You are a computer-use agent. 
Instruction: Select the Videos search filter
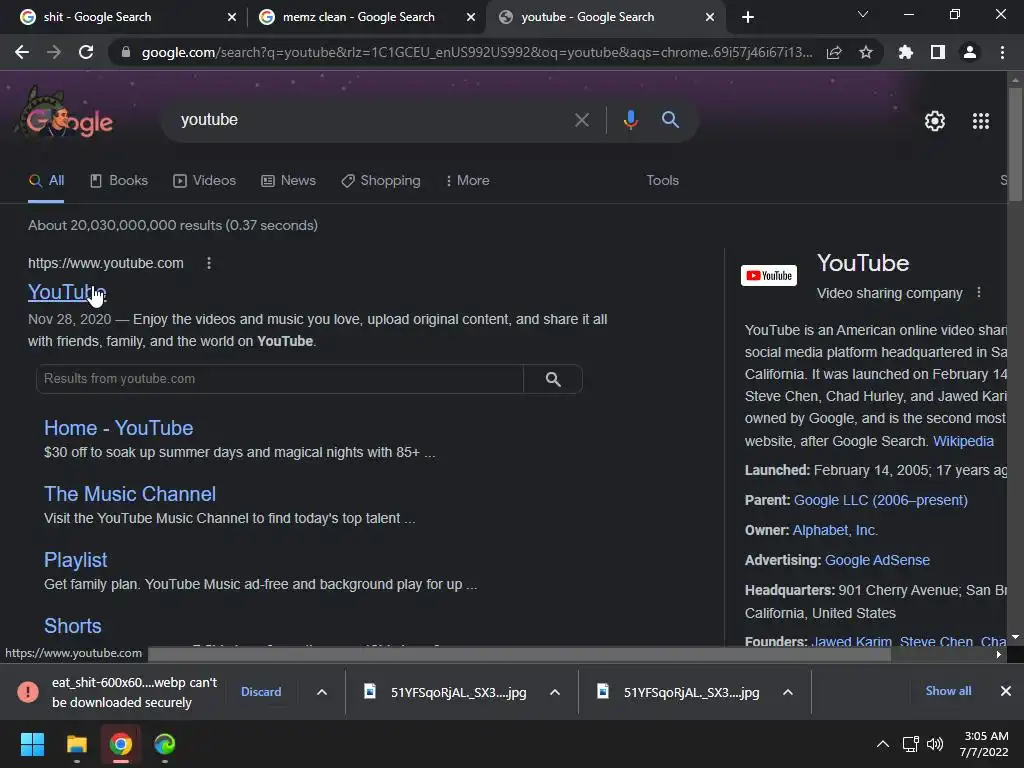204,181
